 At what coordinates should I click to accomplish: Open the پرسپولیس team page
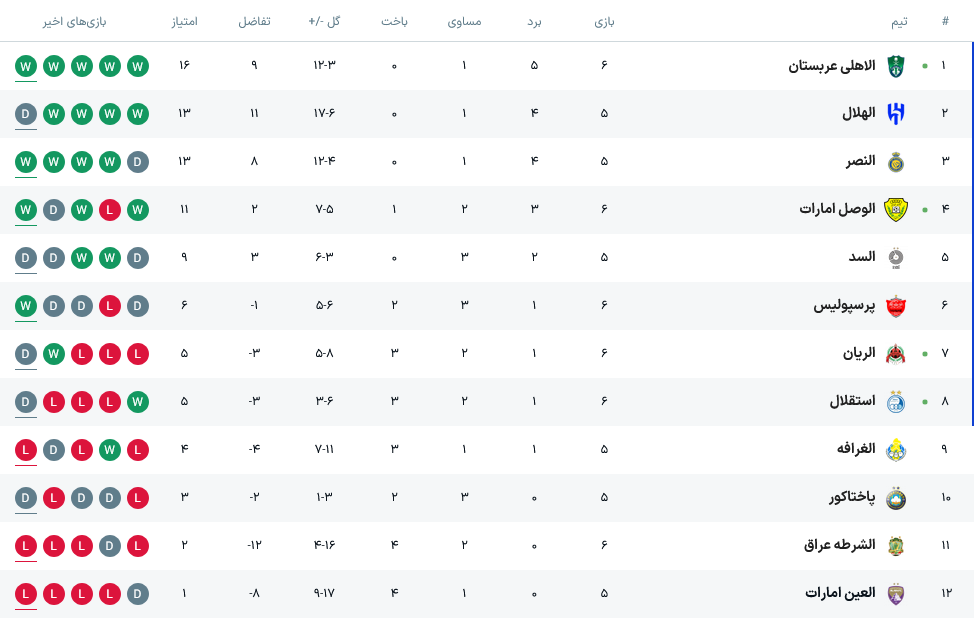coord(844,305)
